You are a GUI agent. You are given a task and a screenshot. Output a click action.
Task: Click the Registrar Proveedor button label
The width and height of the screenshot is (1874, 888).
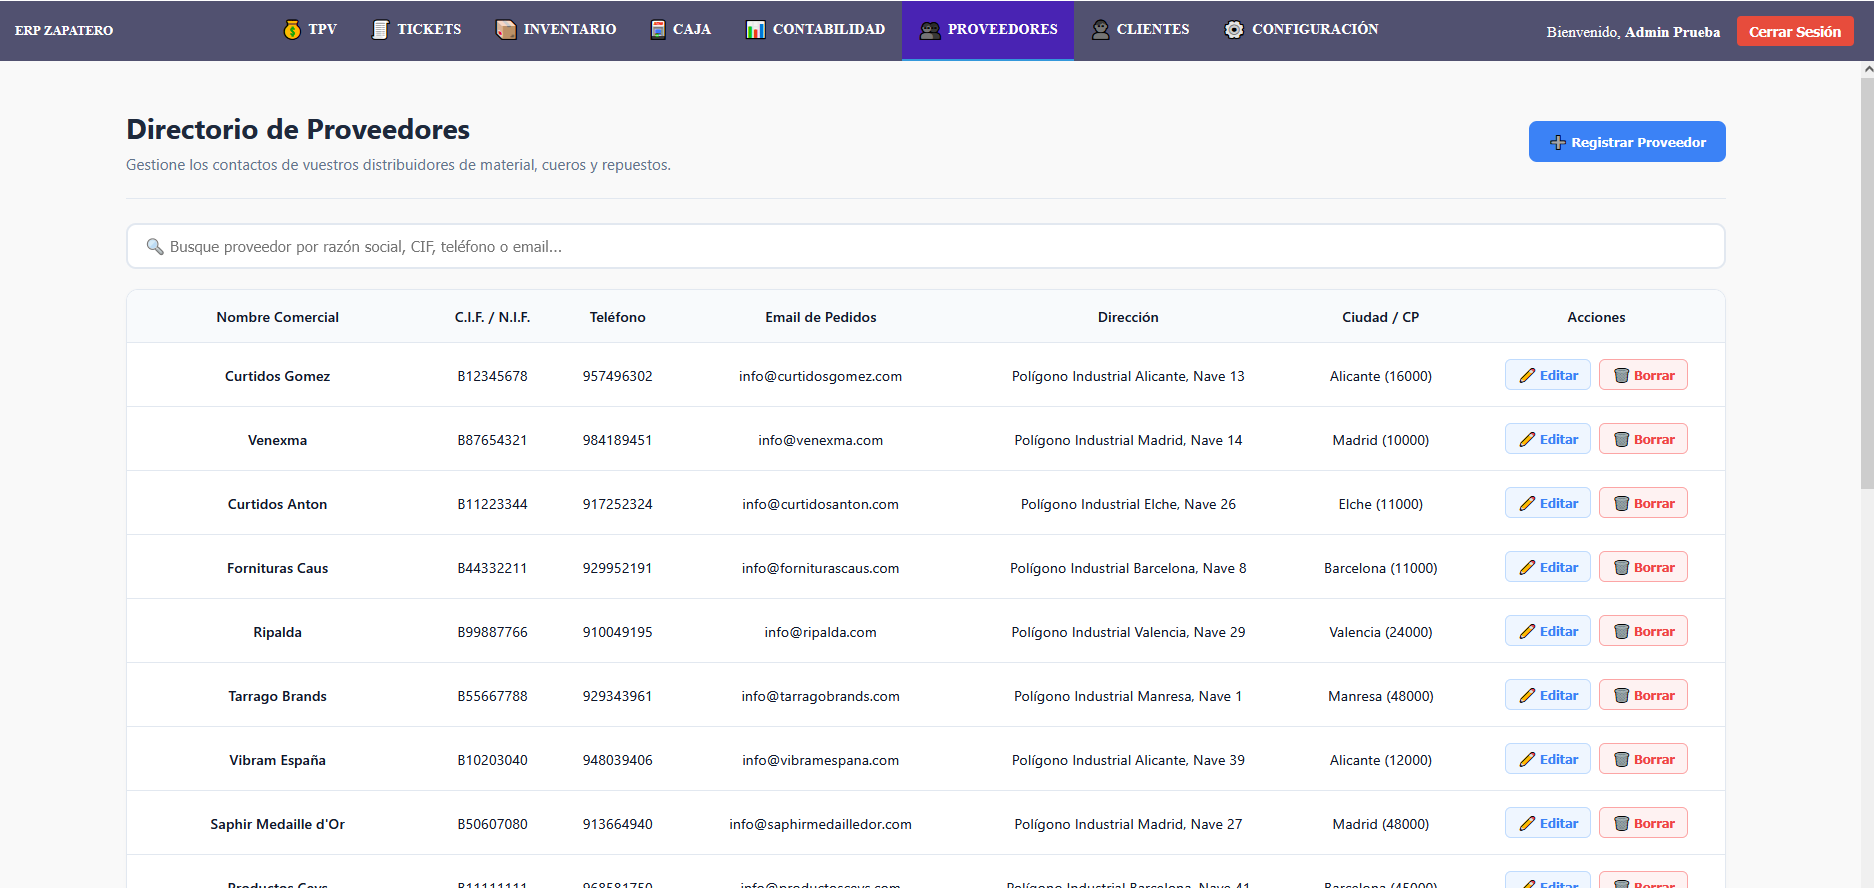[1638, 142]
